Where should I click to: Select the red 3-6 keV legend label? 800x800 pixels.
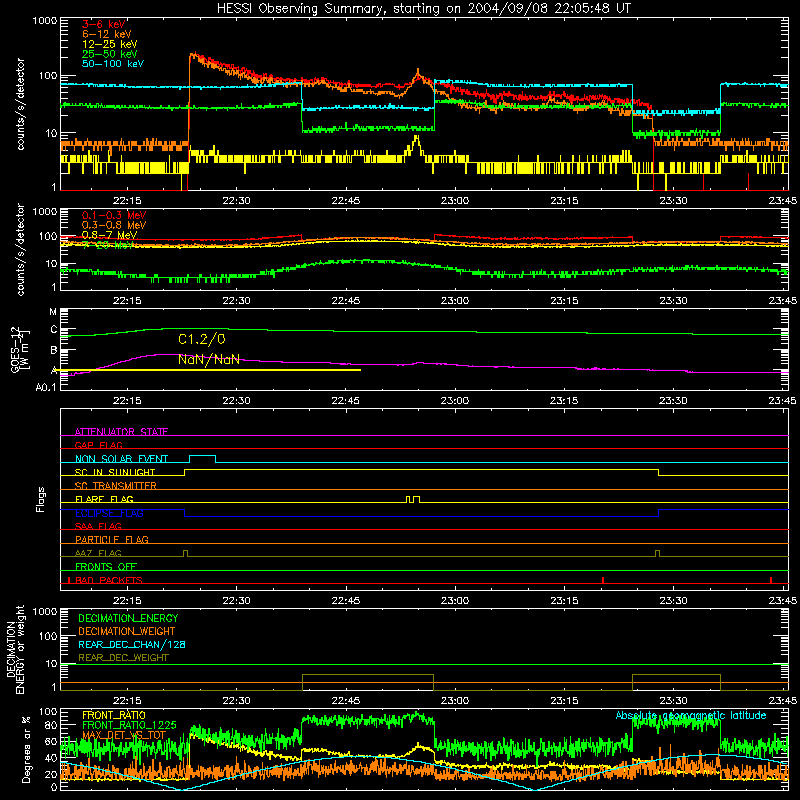pyautogui.click(x=103, y=24)
